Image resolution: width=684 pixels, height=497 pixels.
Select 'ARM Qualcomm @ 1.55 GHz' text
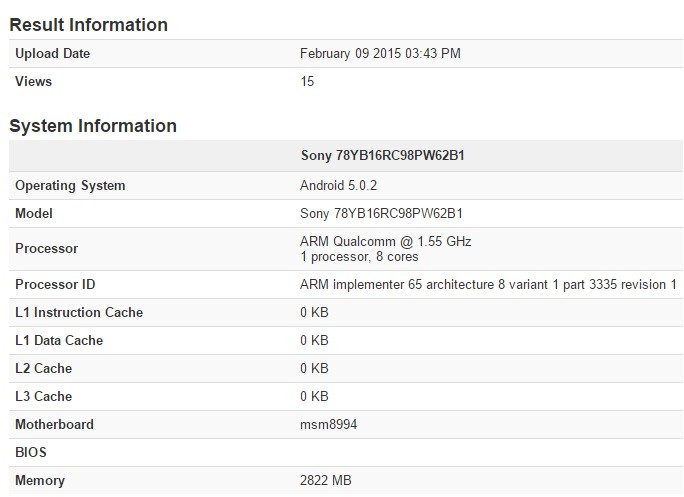point(385,241)
